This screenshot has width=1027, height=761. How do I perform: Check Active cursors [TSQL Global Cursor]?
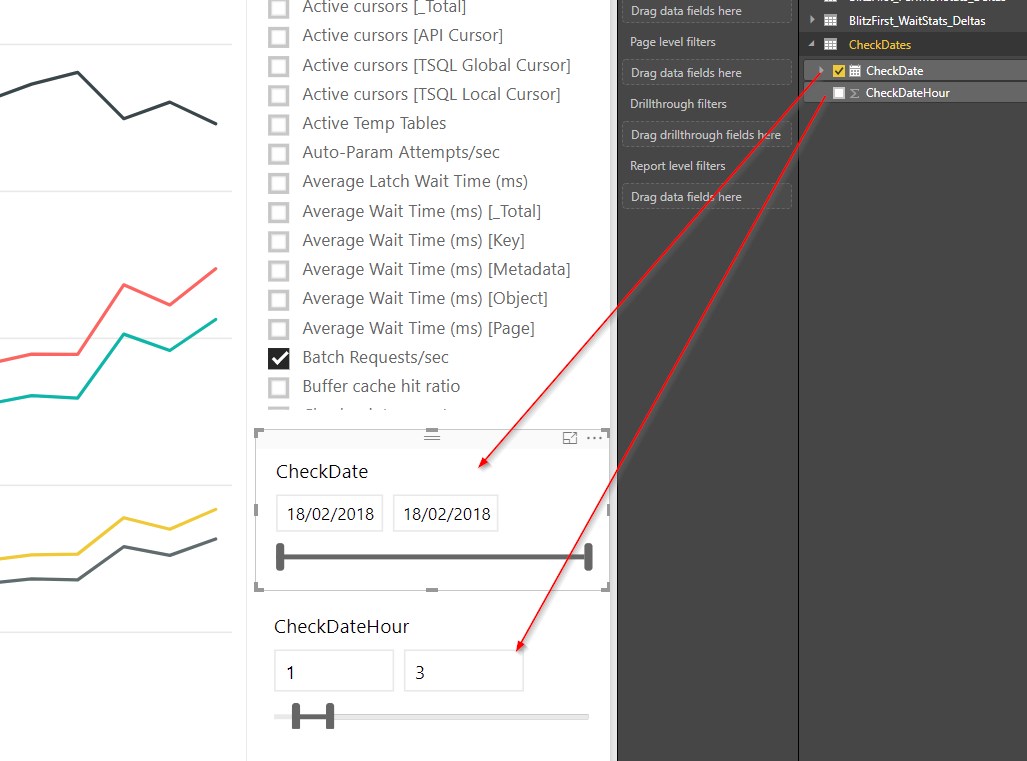[x=279, y=65]
